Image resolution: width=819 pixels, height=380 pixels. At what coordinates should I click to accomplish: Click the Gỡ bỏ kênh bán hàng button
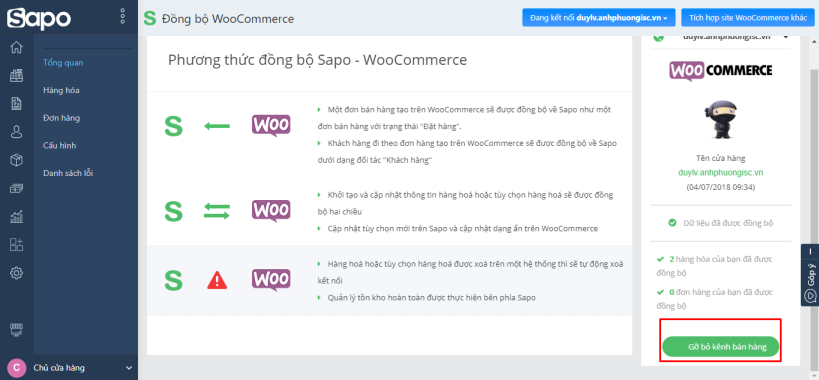(720, 347)
